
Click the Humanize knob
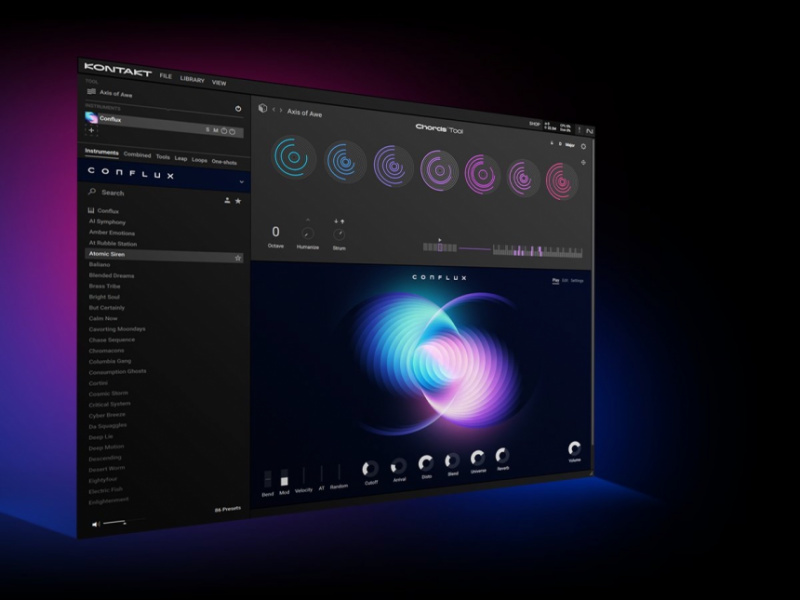pyautogui.click(x=308, y=234)
